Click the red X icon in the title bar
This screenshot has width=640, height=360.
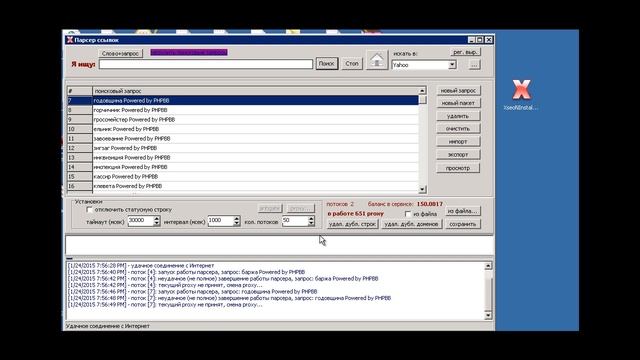pos(70,40)
